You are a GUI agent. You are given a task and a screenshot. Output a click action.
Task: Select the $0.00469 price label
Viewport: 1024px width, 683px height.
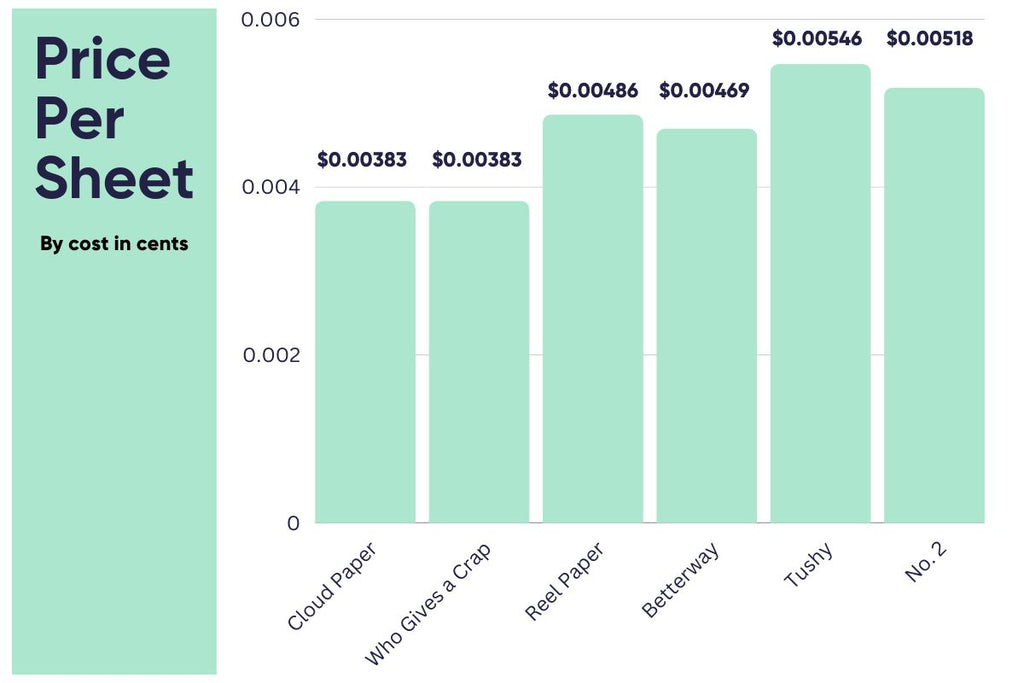coord(704,91)
